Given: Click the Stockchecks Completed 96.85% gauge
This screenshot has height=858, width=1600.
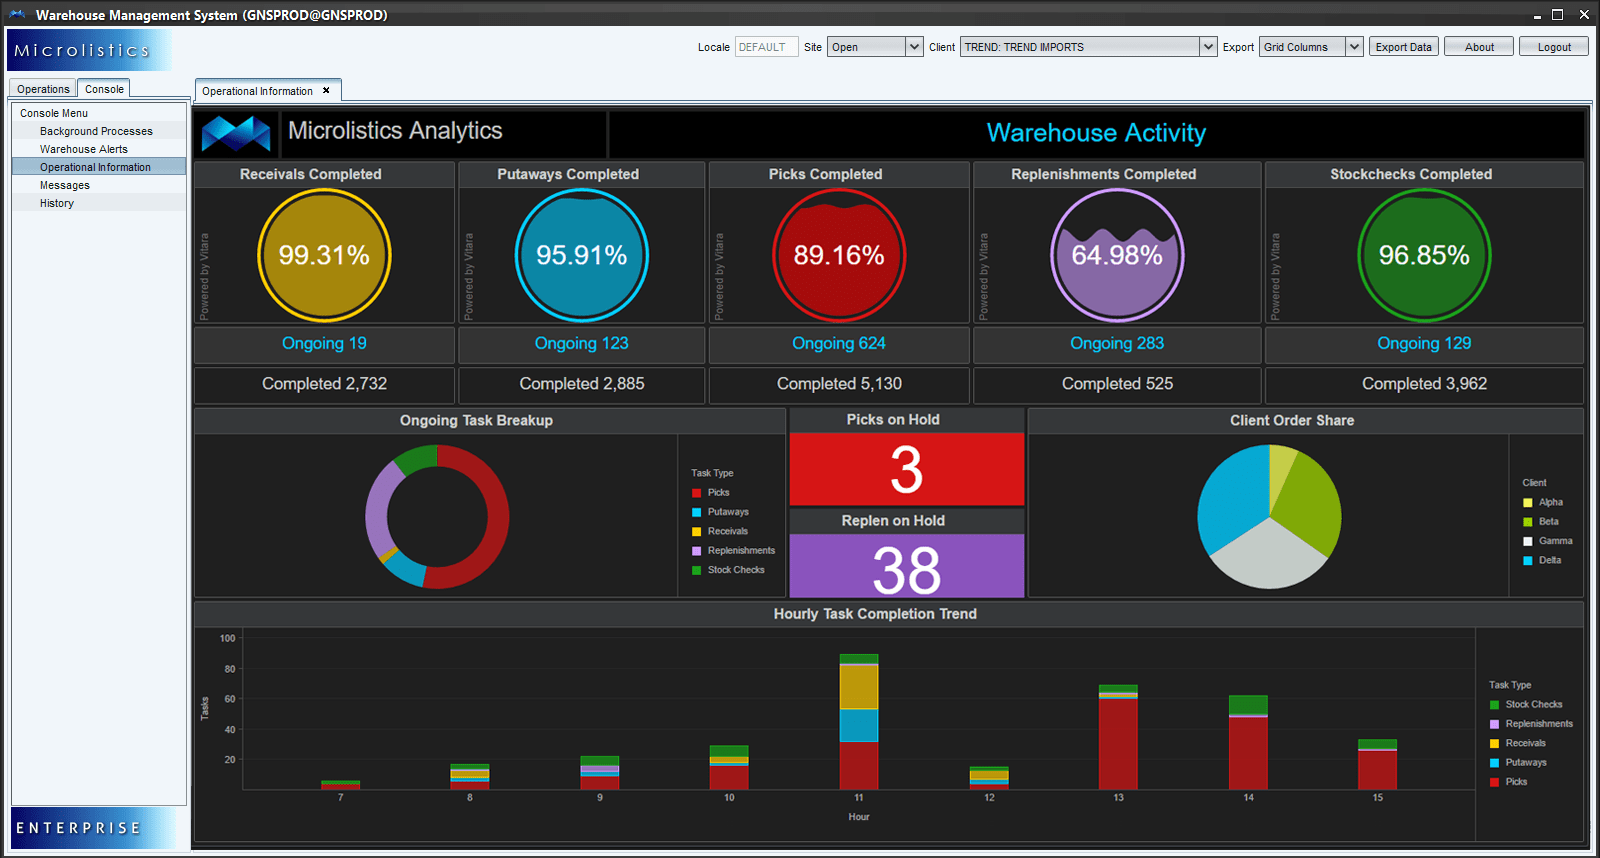Looking at the screenshot, I should [1424, 255].
